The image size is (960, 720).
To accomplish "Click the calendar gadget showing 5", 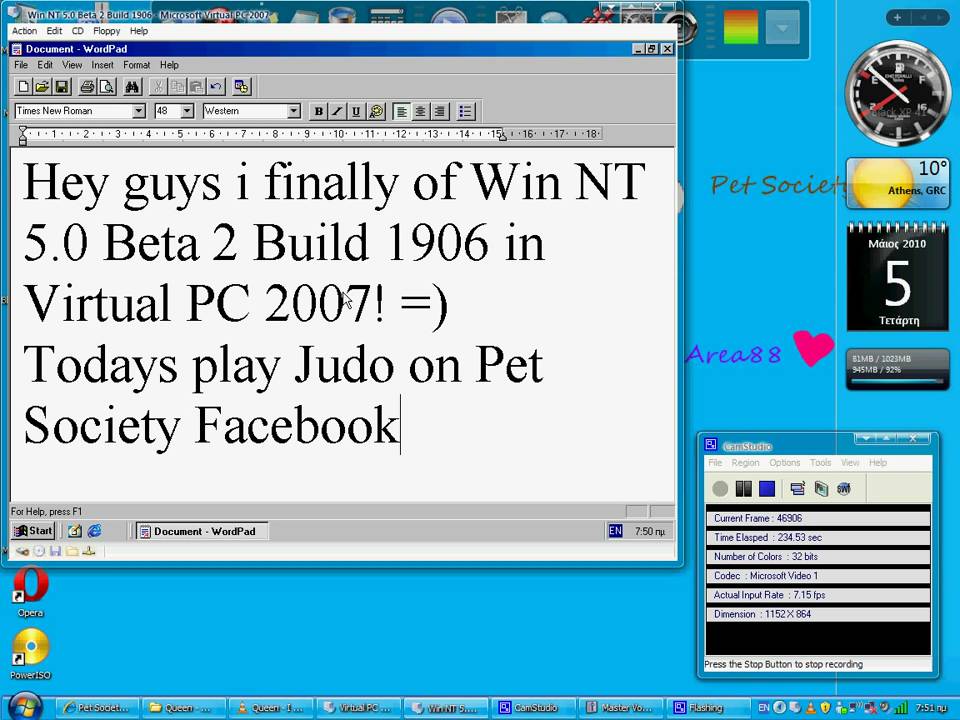I will point(898,277).
